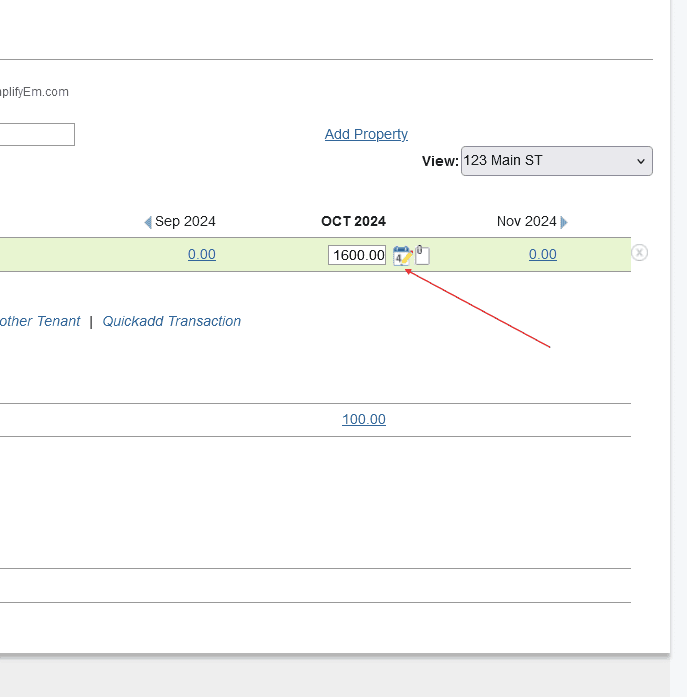Go to previous month with left arrow
687x697 pixels.
pos(148,222)
